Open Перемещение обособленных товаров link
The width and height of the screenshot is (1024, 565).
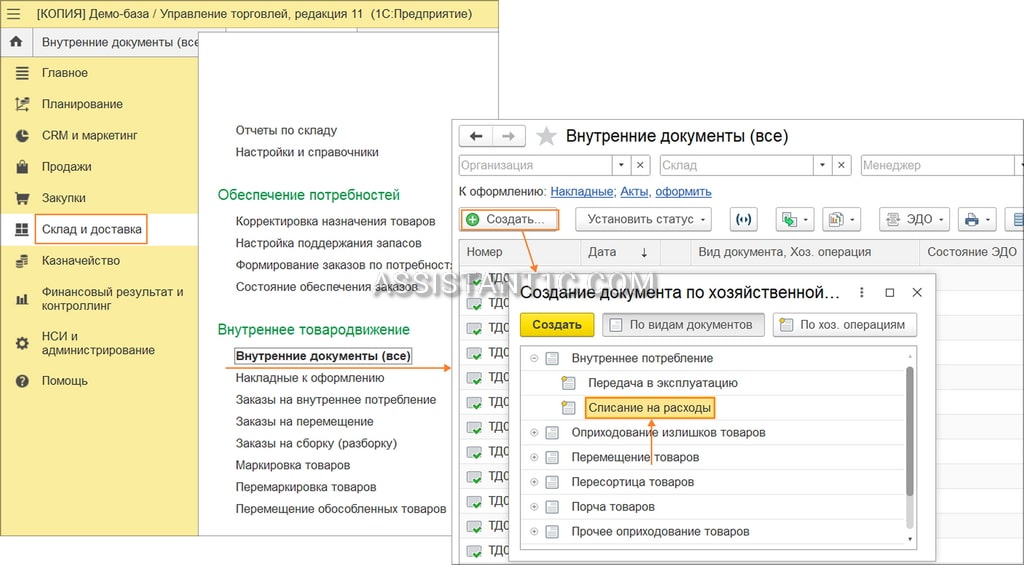point(341,508)
